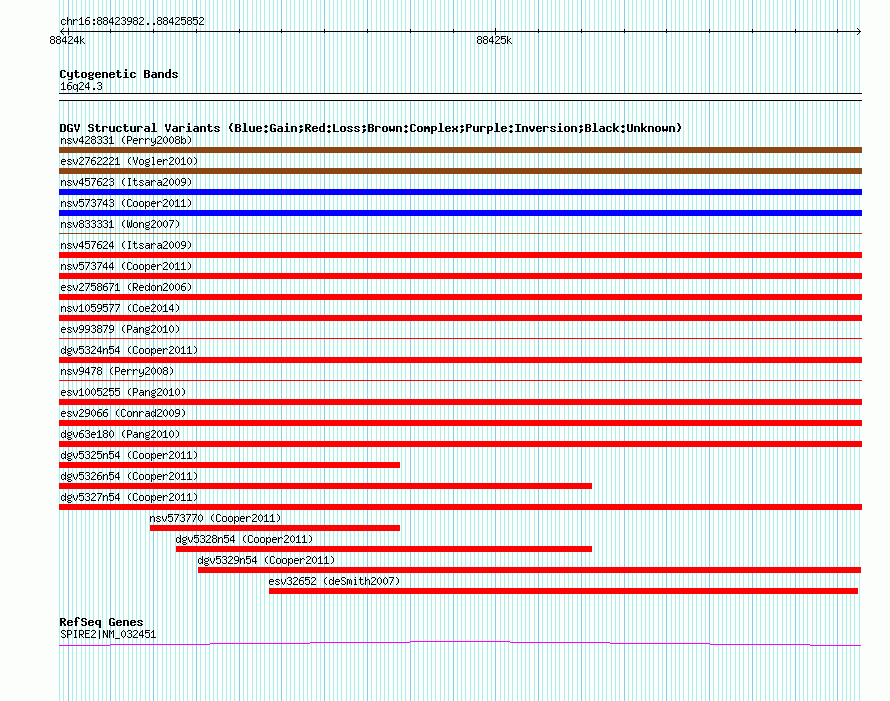Viewport: 890px width, 701px height.
Task: Click the dgv63e180 (Pang2010) label
Action: pos(120,434)
